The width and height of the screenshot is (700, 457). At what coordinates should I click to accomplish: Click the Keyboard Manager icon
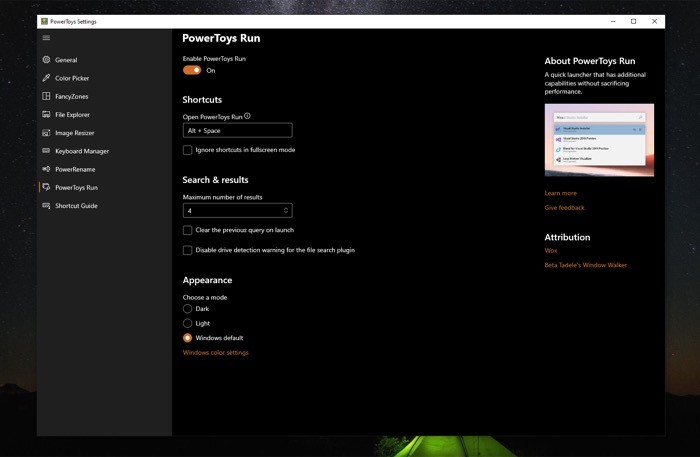[46, 151]
